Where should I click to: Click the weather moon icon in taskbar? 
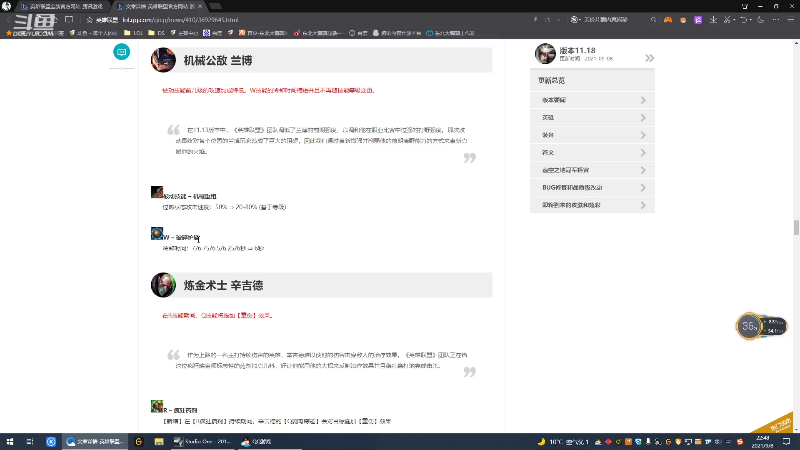[x=541, y=442]
